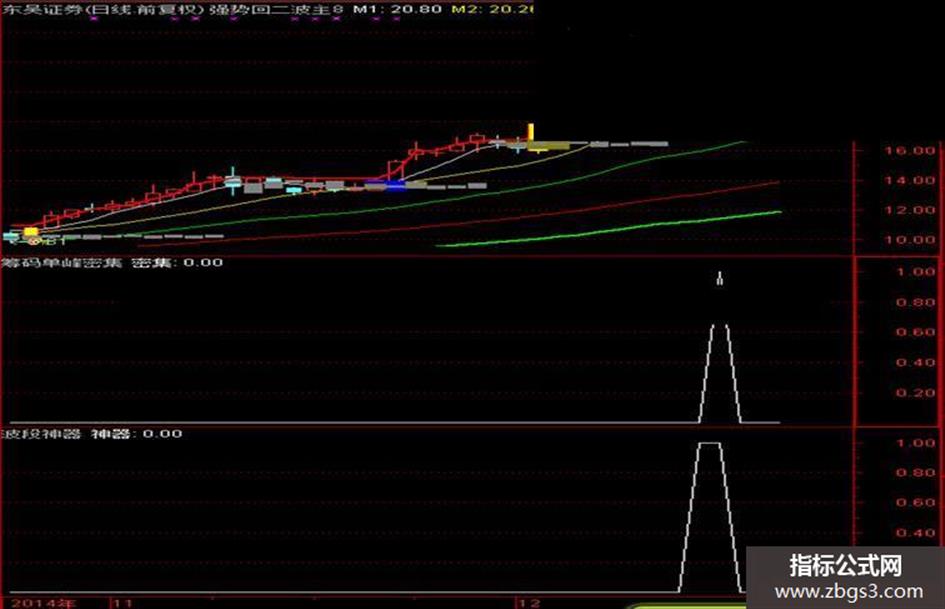Click the 10.00 price axis label
Screen dimensions: 945x609
pyautogui.click(x=909, y=239)
